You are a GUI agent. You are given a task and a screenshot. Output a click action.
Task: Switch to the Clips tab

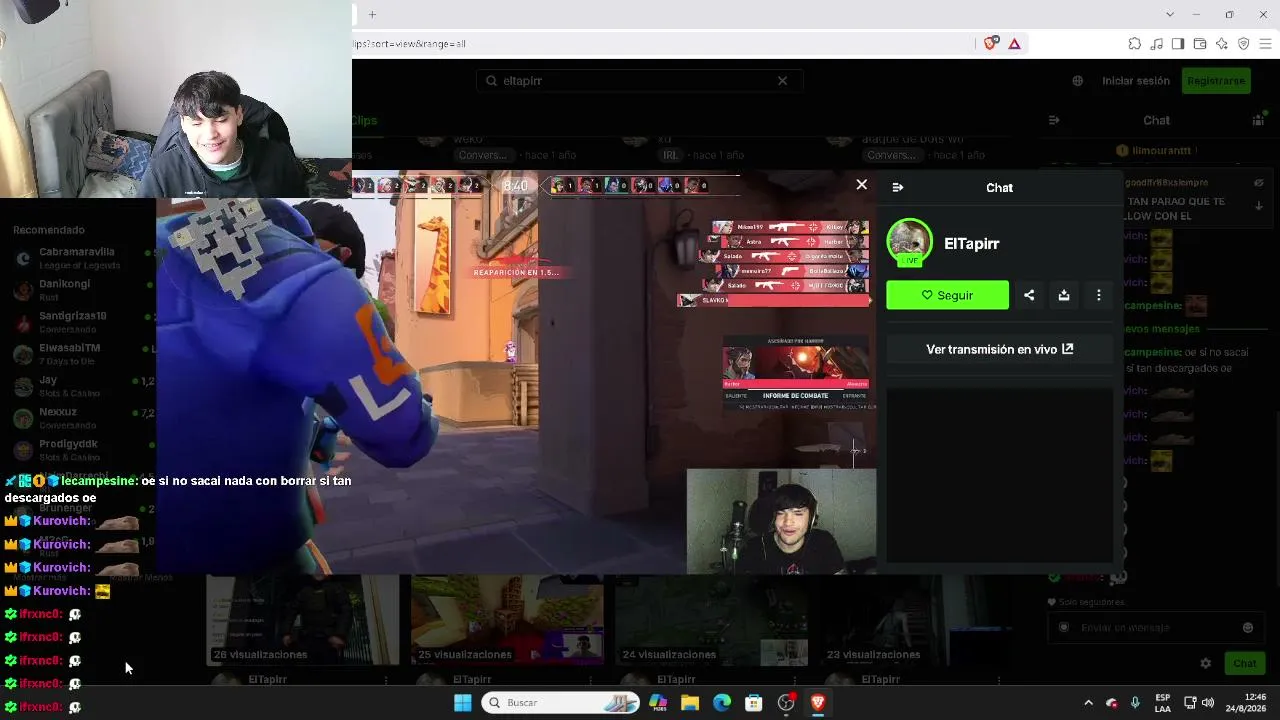coord(364,121)
